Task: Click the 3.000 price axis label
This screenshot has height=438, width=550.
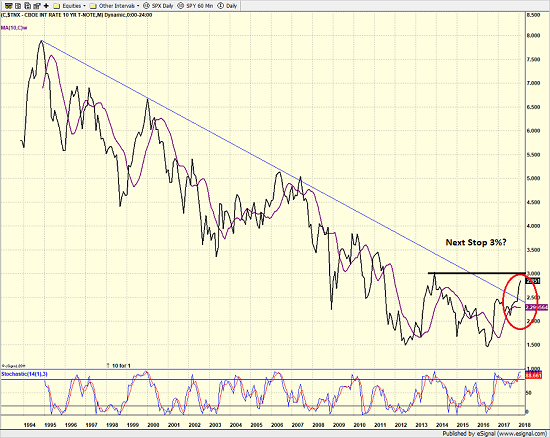Action: pos(534,274)
